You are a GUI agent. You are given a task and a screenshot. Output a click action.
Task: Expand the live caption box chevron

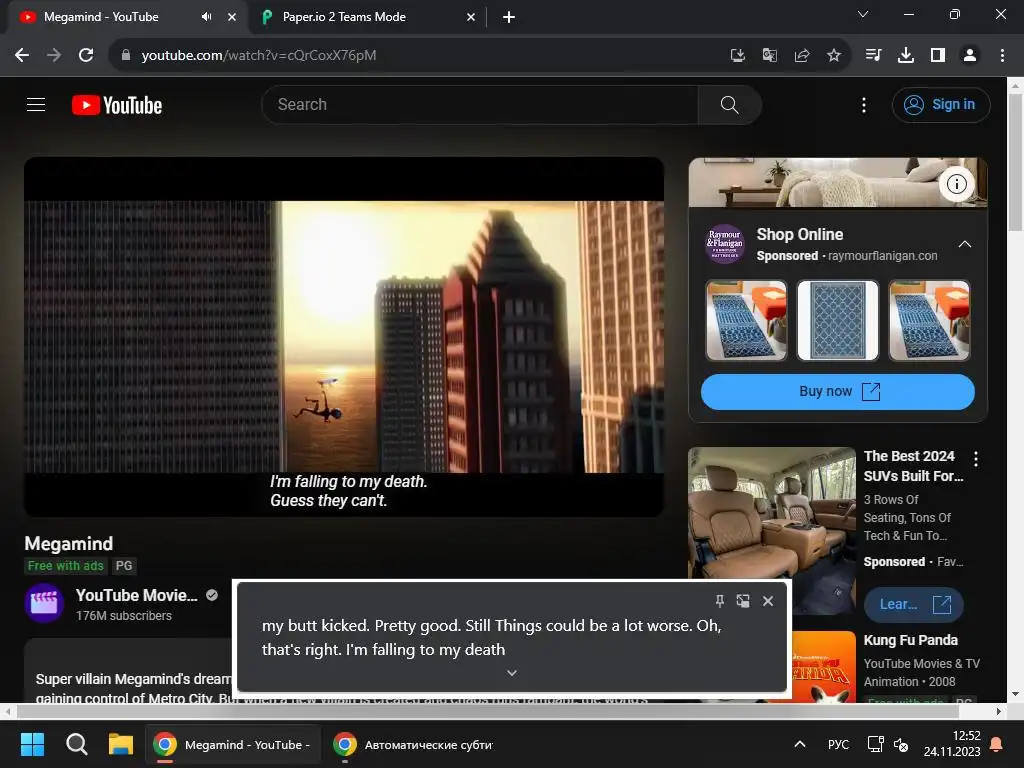(x=511, y=673)
